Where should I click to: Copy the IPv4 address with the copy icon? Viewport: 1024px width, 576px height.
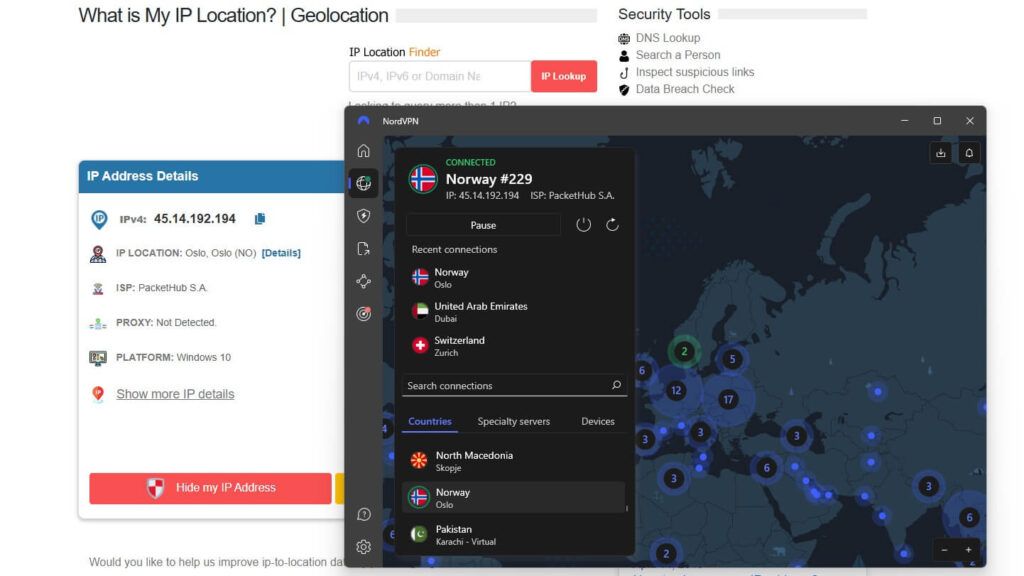(260, 219)
